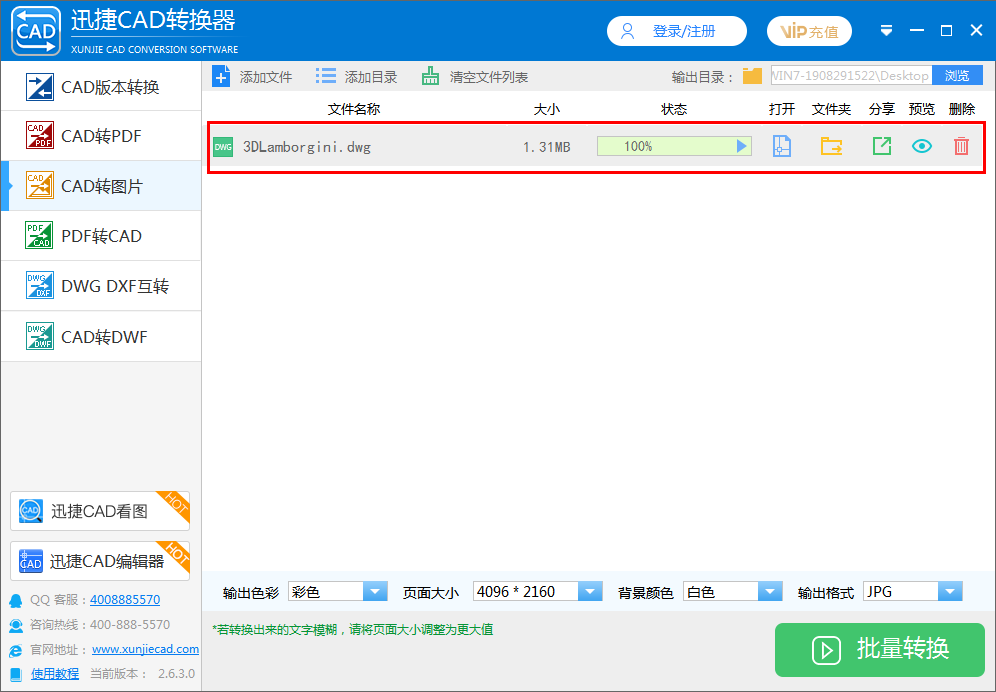Screen dimensions: 996x692
Task: Open 迅捷CAD编辑器 promo button
Action: (x=100, y=560)
